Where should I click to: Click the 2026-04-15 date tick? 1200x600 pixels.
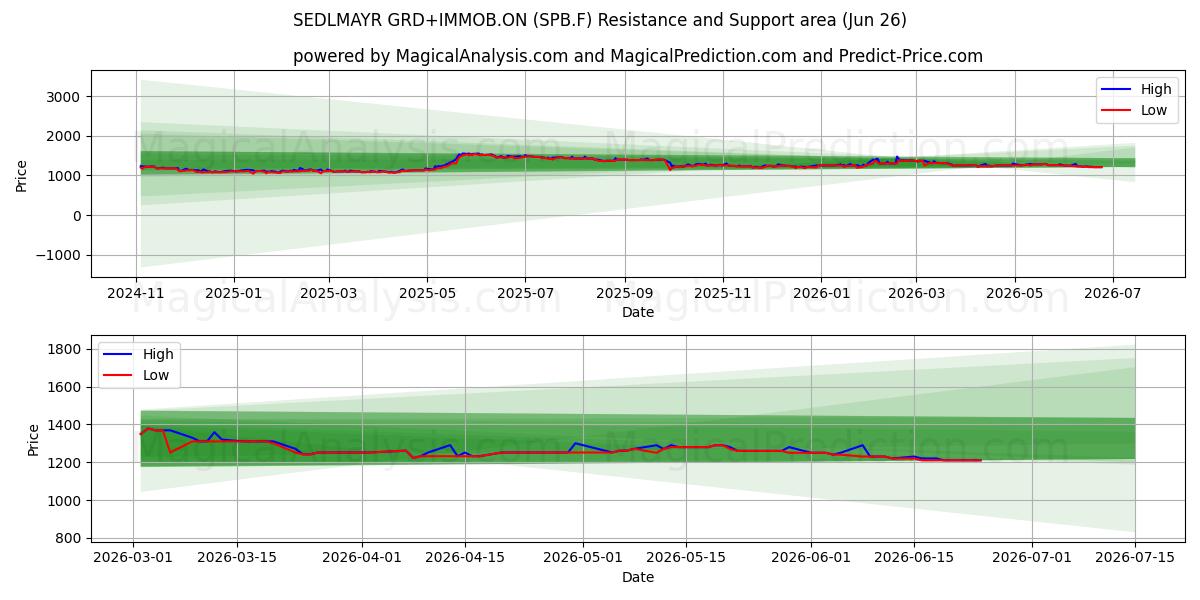coord(464,557)
